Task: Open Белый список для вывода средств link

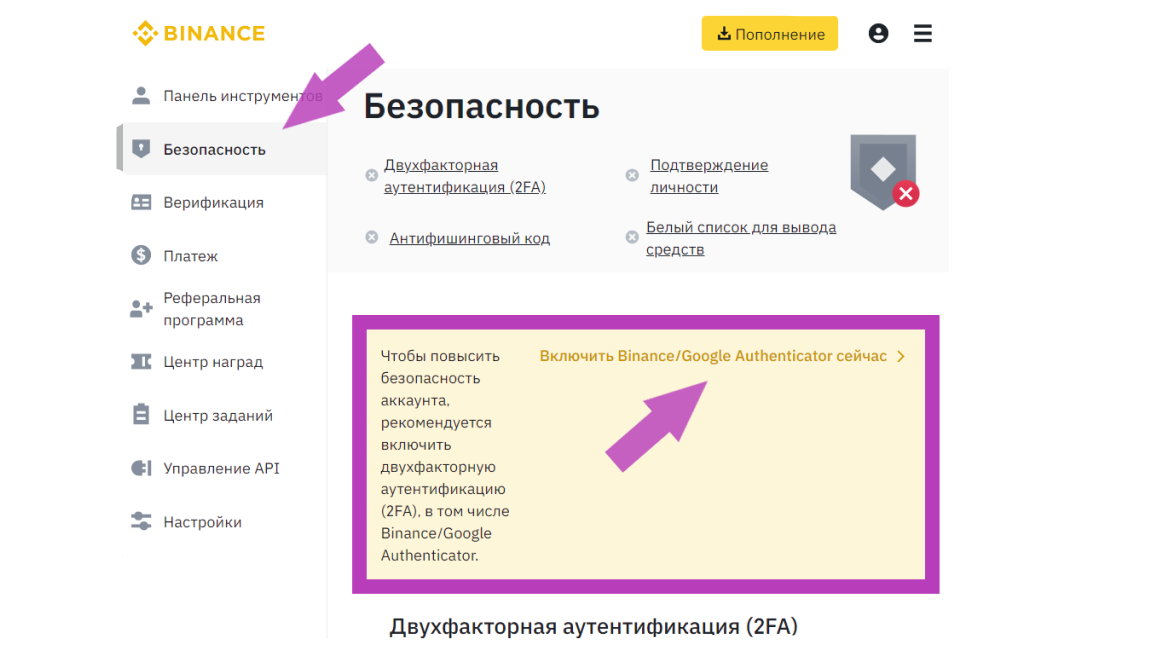Action: [741, 238]
